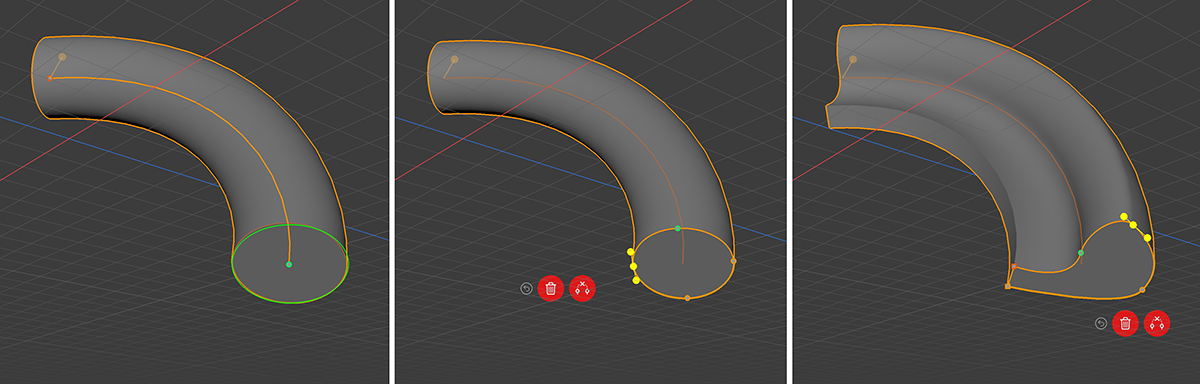Select tan path end point on middle tube
Image resolution: width=1200 pixels, height=384 pixels.
[454, 59]
